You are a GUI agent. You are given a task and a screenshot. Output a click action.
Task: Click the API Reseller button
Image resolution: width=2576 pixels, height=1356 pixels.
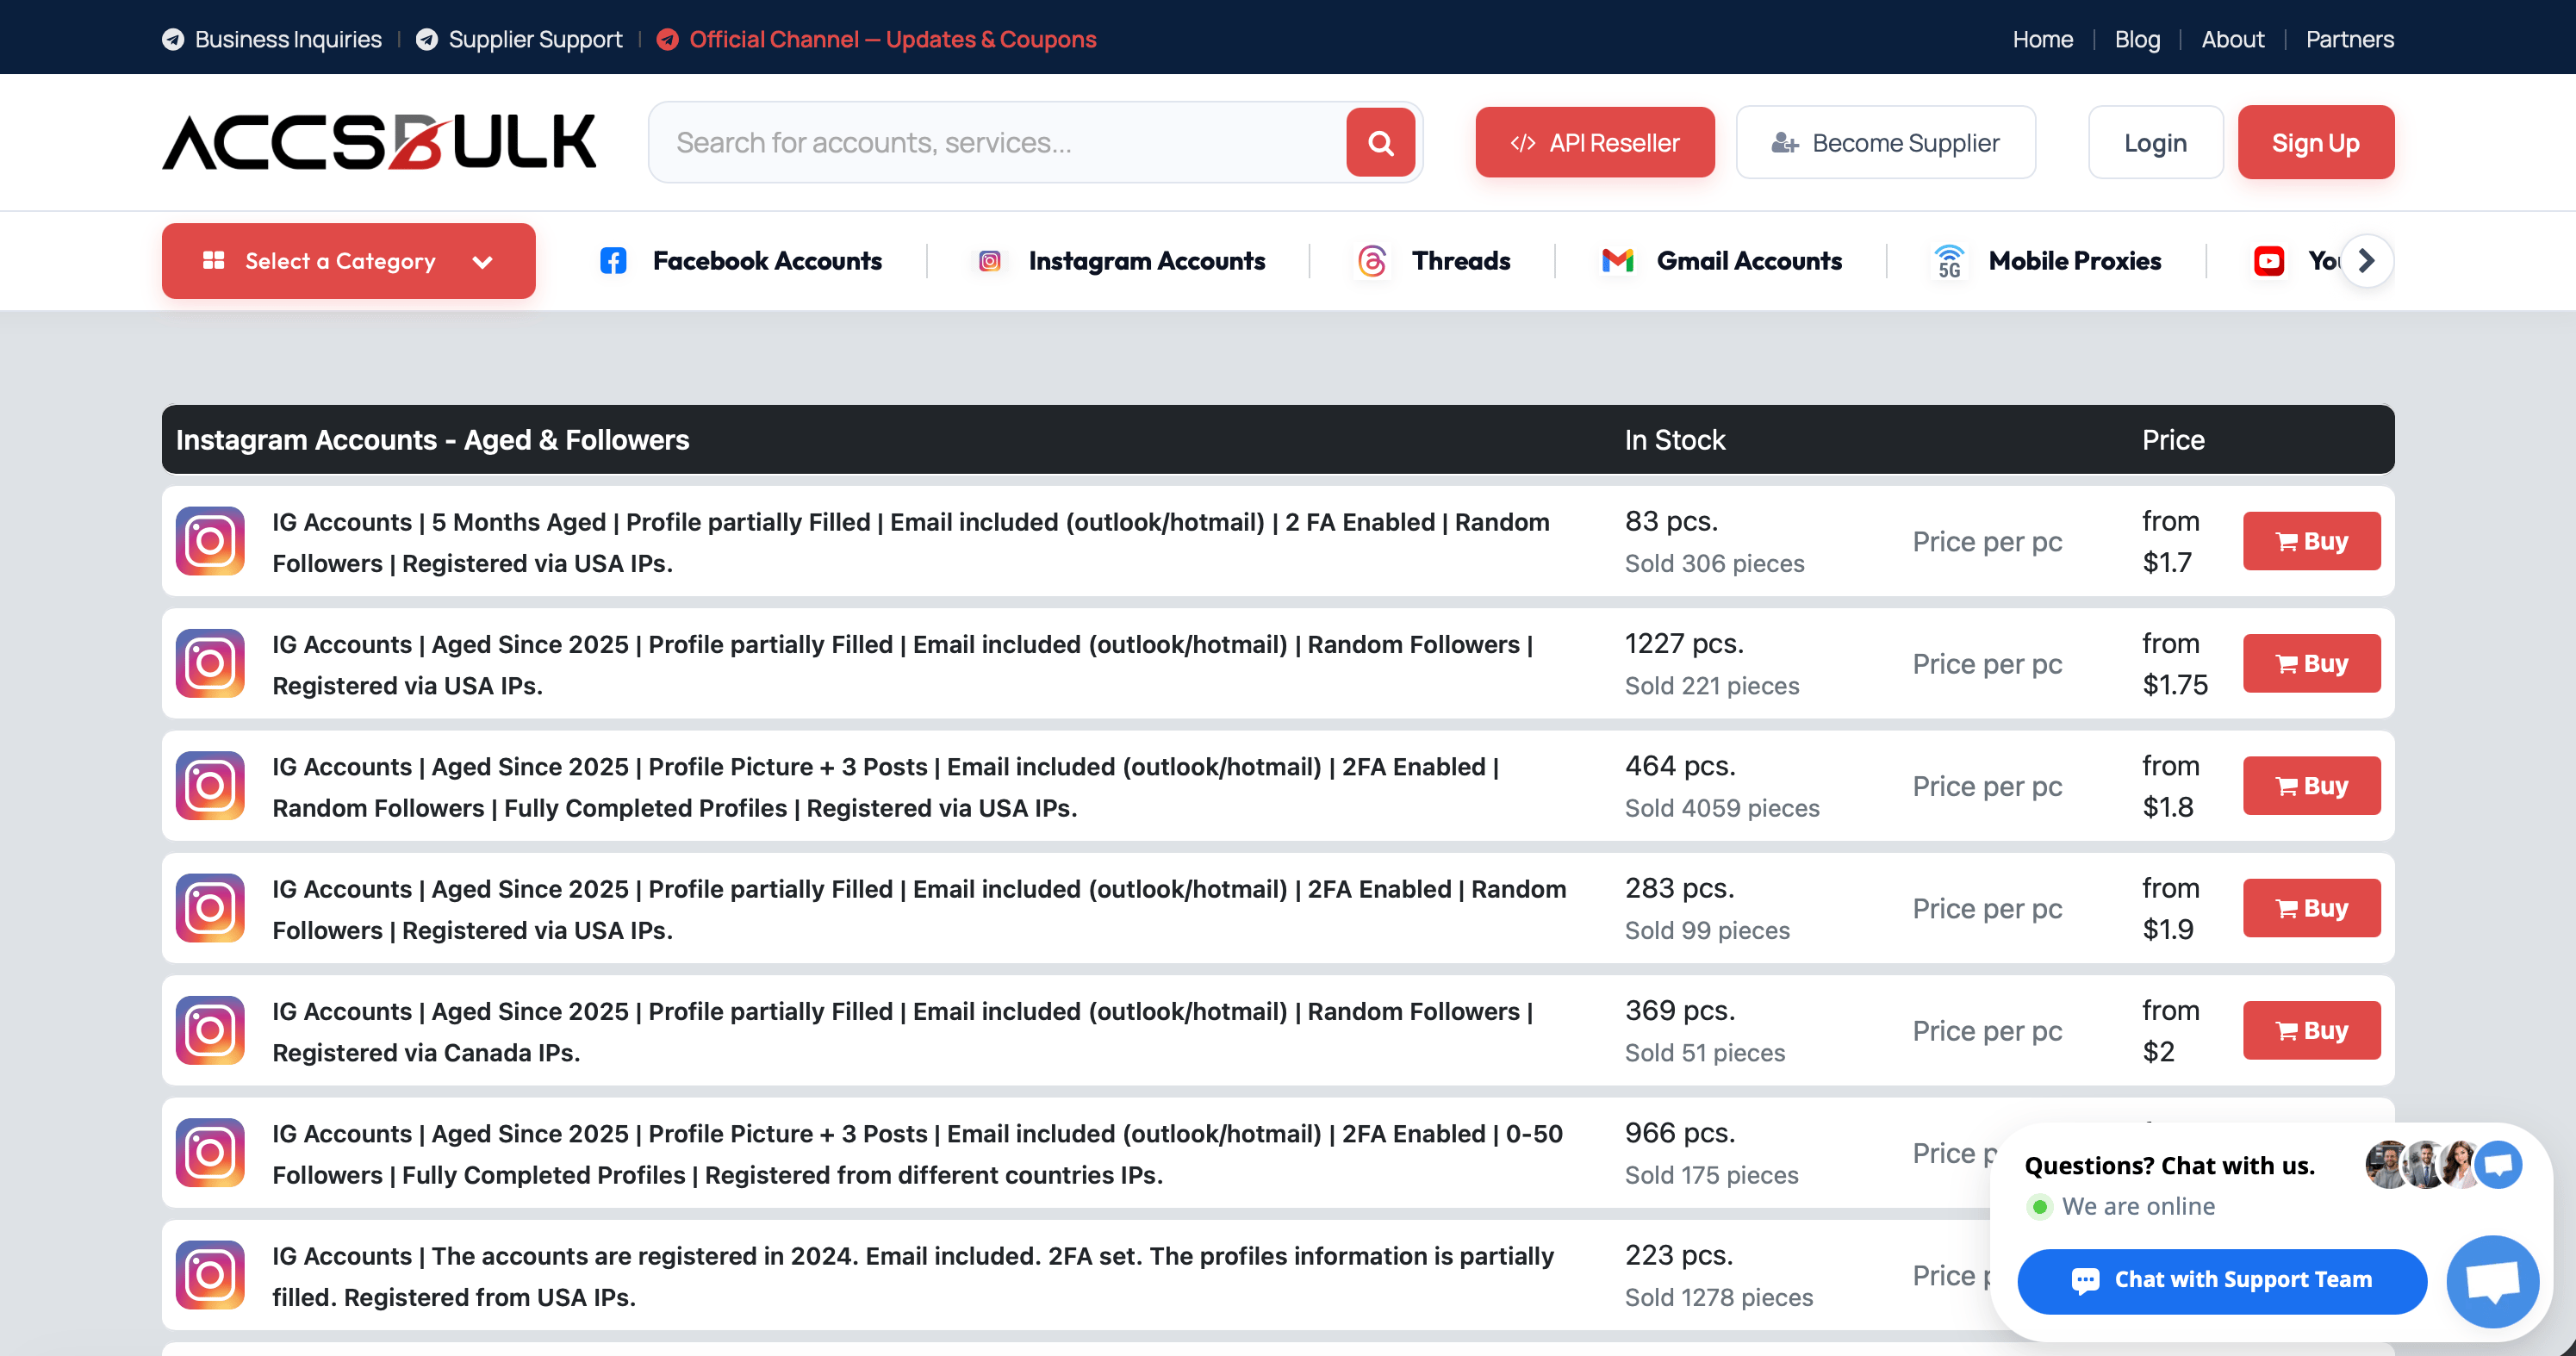coord(1595,143)
